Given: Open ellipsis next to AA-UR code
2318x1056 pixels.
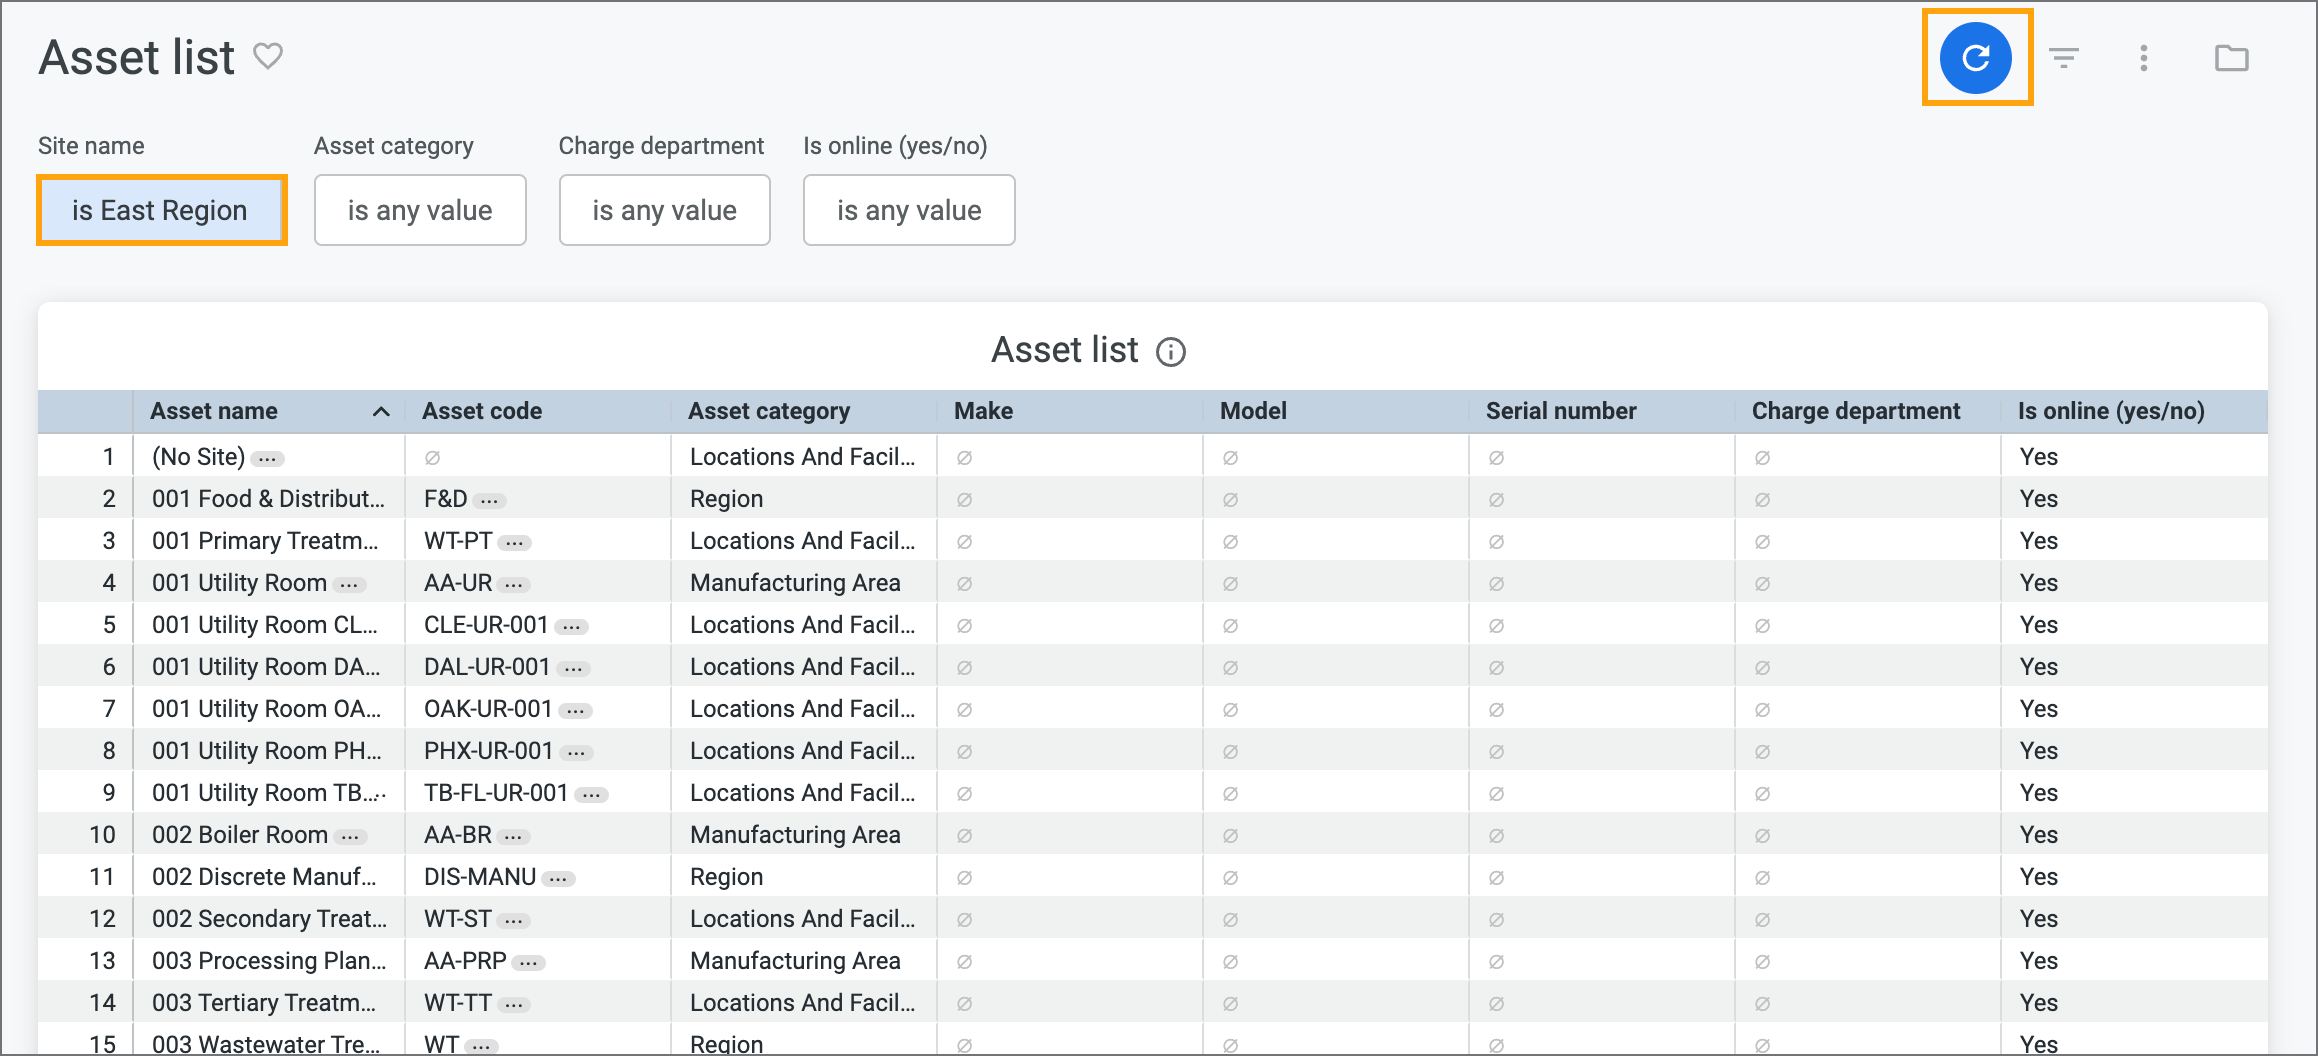Looking at the screenshot, I should coord(514,585).
